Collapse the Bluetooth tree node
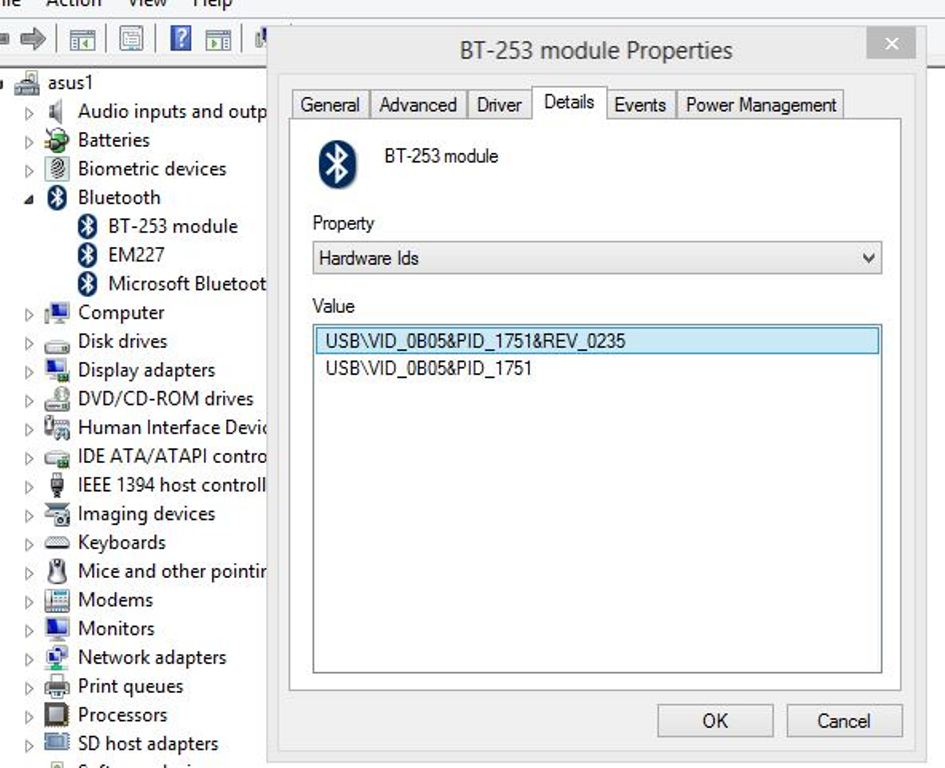 [29, 199]
